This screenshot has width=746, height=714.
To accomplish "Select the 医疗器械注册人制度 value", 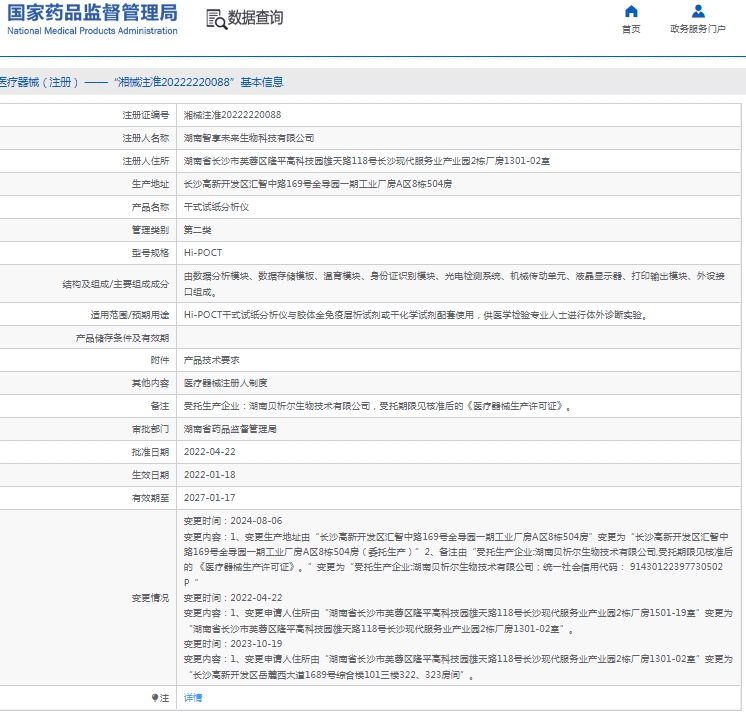I will pos(226,383).
